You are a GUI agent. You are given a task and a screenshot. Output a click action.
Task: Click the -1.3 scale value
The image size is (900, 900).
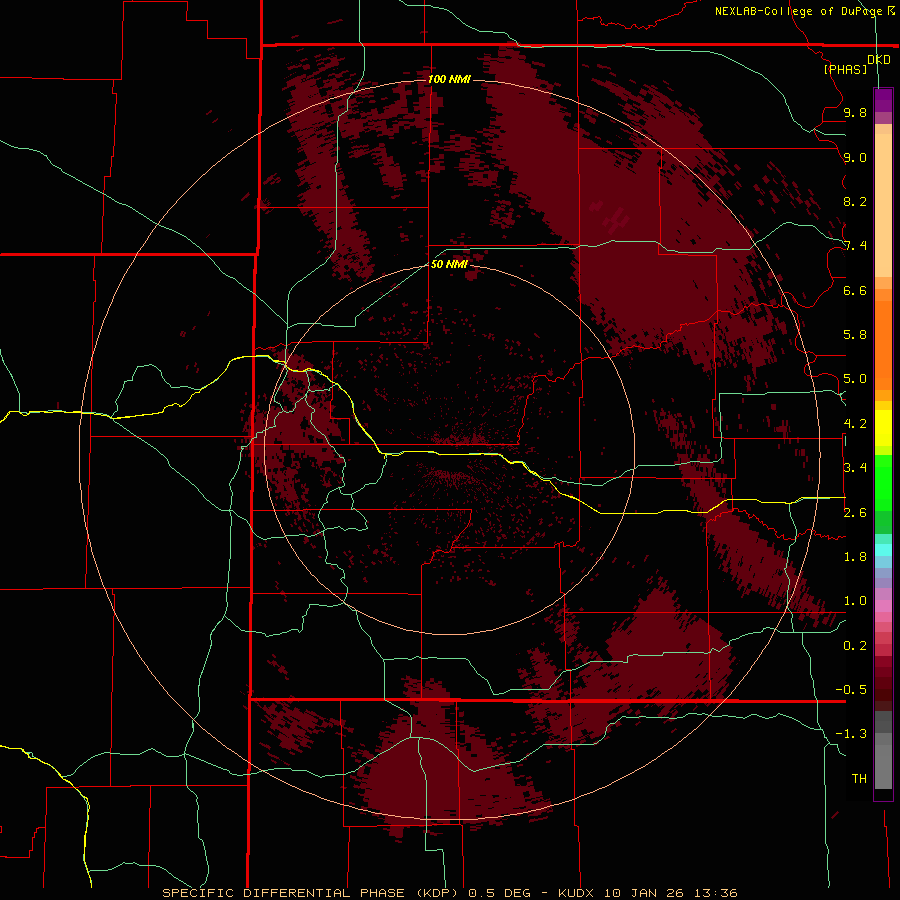(x=851, y=734)
